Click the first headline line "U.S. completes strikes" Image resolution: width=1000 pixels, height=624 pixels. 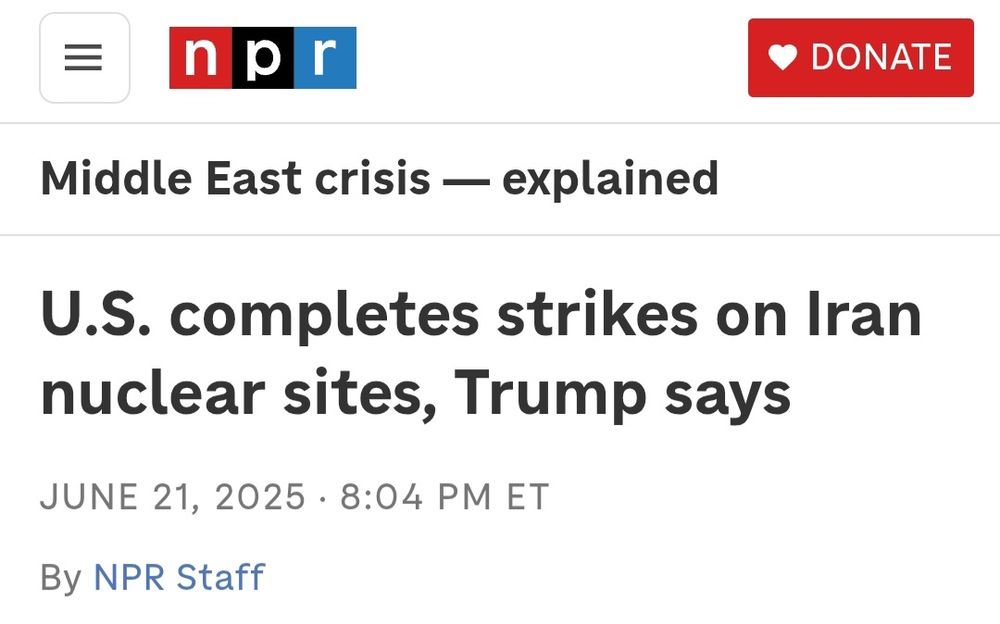tap(369, 315)
